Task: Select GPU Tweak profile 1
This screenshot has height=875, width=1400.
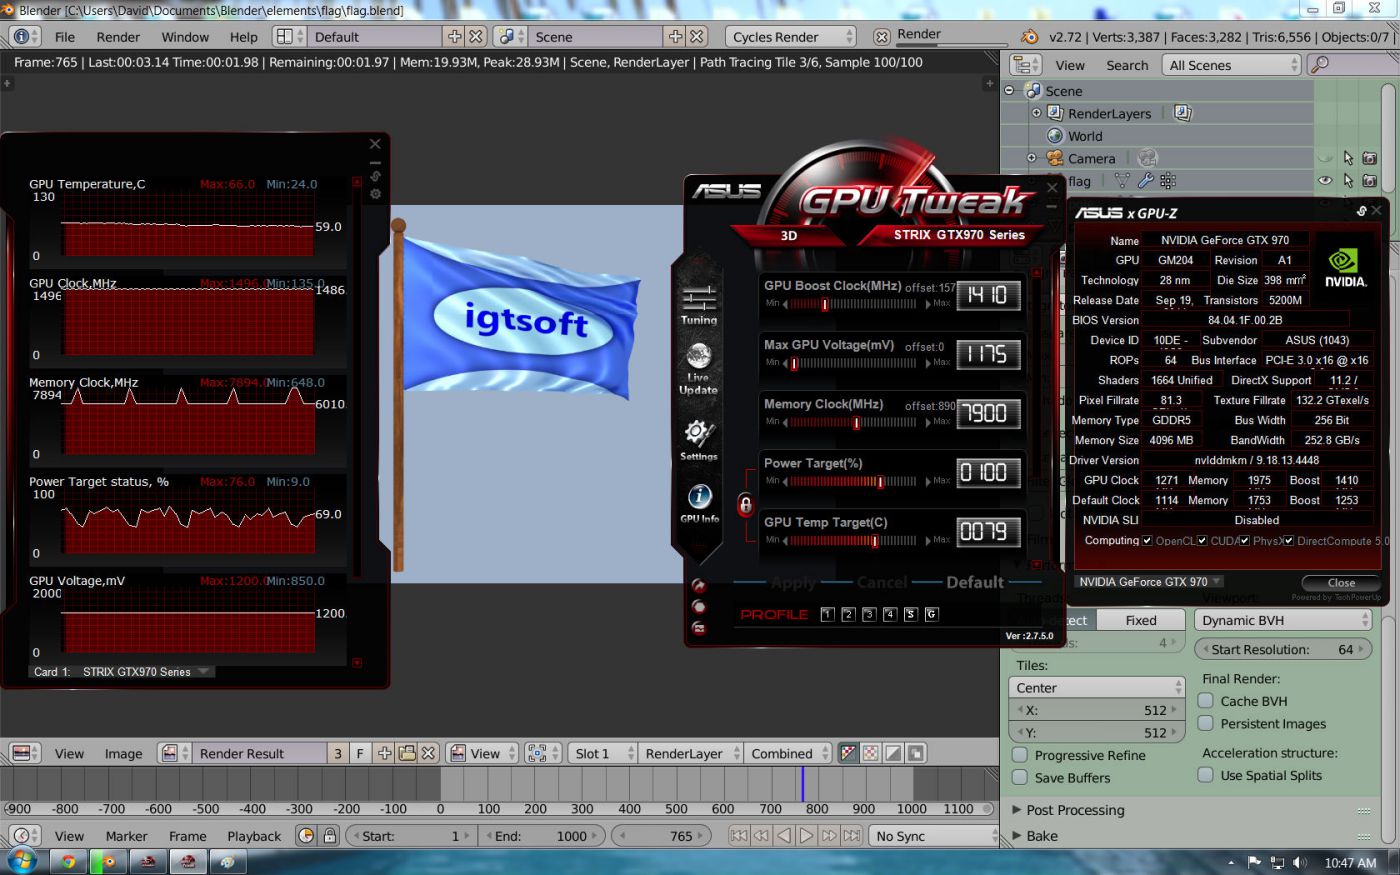Action: (827, 614)
